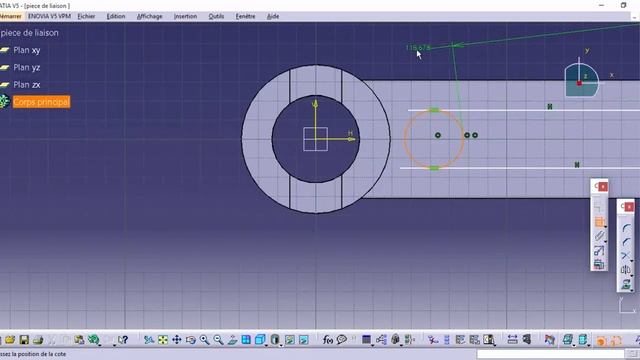
Task: Click the piece de liaison root node
Action: tap(29, 33)
